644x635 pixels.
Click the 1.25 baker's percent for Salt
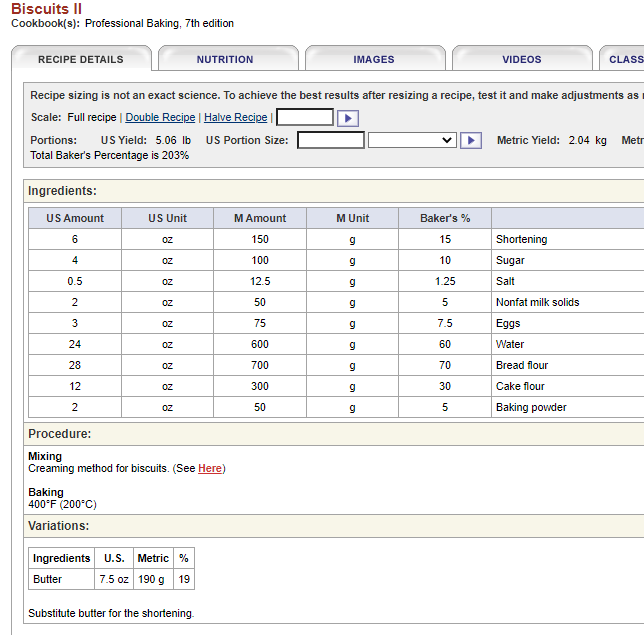445,281
